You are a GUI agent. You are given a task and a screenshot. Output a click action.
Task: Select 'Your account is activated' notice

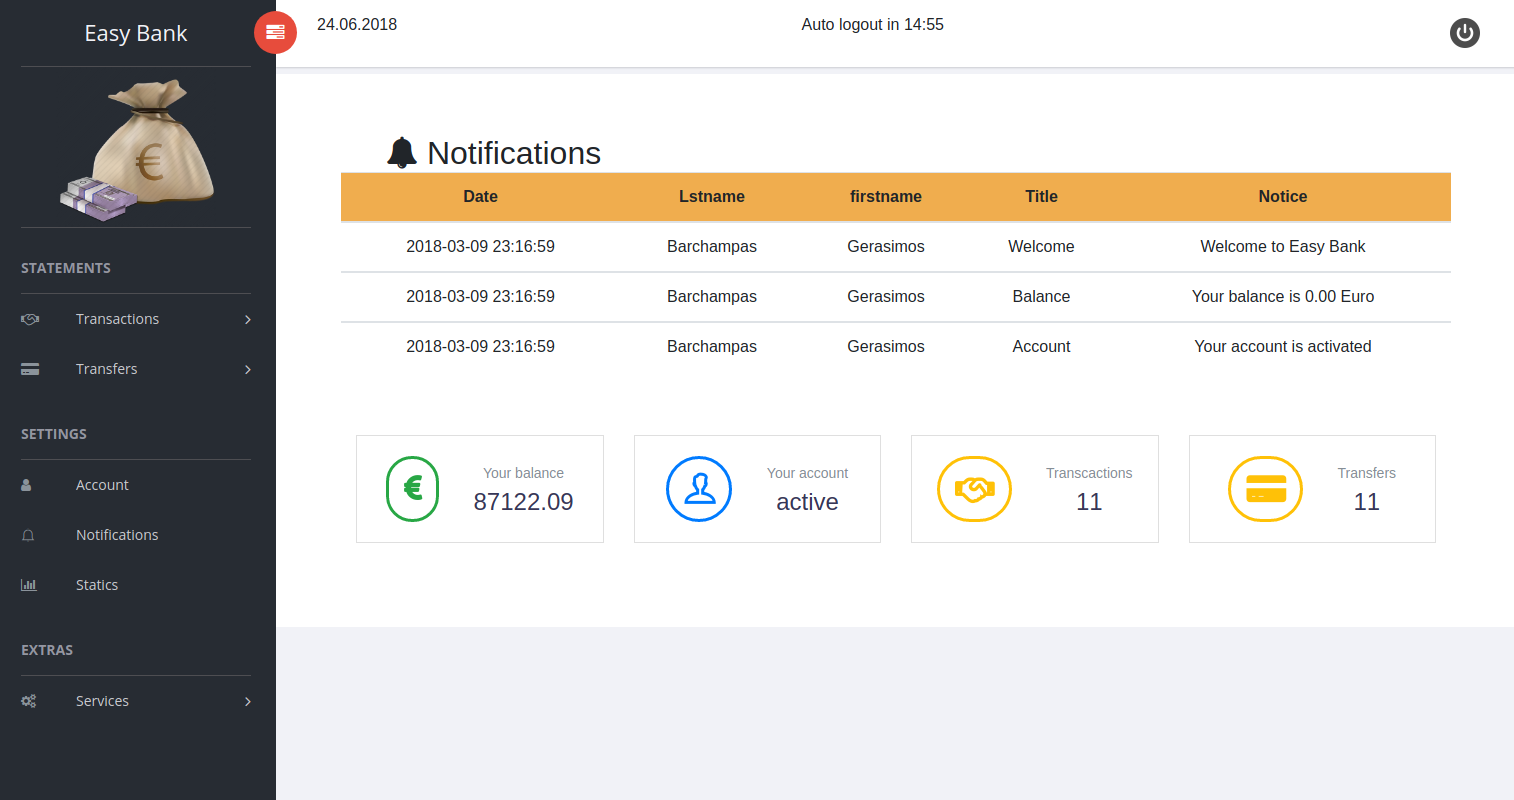(x=1283, y=347)
